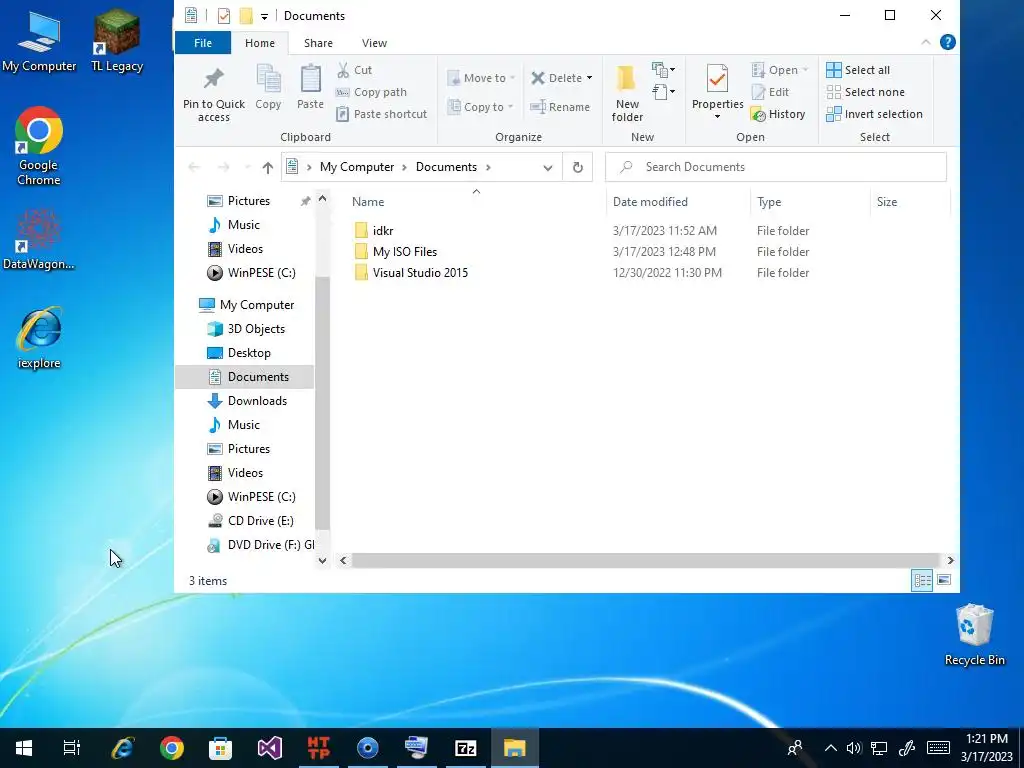This screenshot has width=1024, height=768.
Task: Sort by the Type column header
Action: [x=769, y=202]
